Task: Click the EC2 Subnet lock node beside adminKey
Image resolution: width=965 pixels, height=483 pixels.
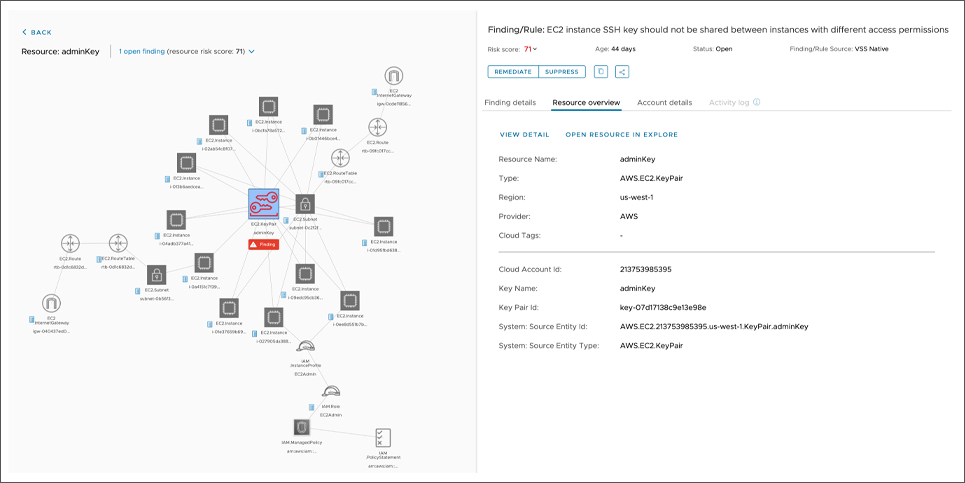Action: click(x=304, y=204)
